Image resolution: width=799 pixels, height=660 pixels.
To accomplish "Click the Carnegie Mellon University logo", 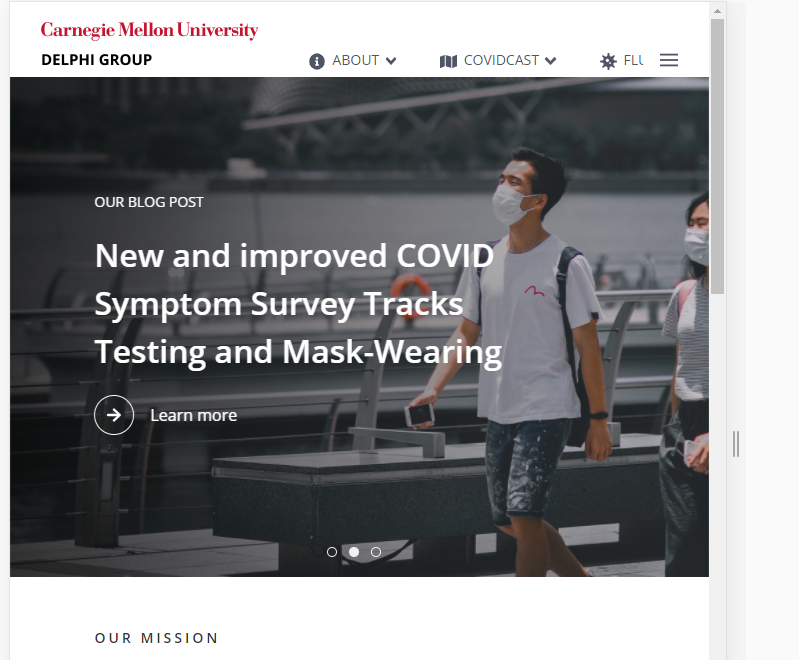I will (x=149, y=31).
